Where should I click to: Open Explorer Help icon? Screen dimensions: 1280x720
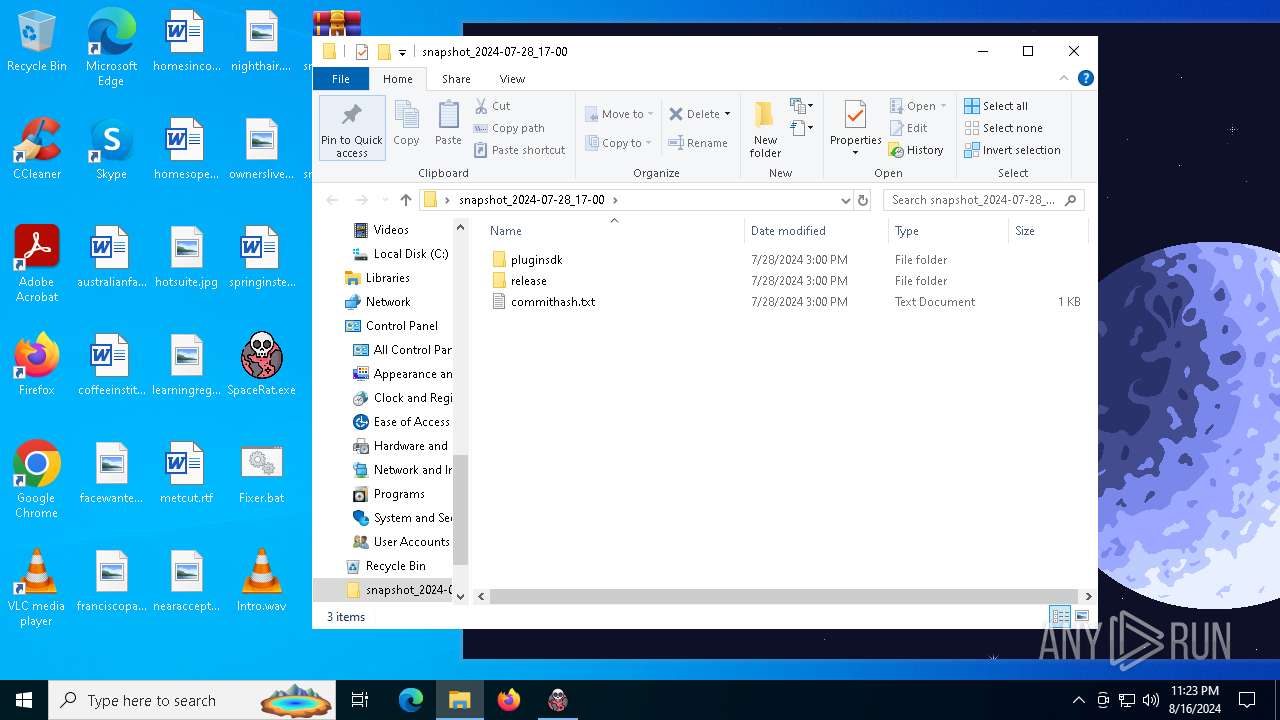pyautogui.click(x=1085, y=78)
